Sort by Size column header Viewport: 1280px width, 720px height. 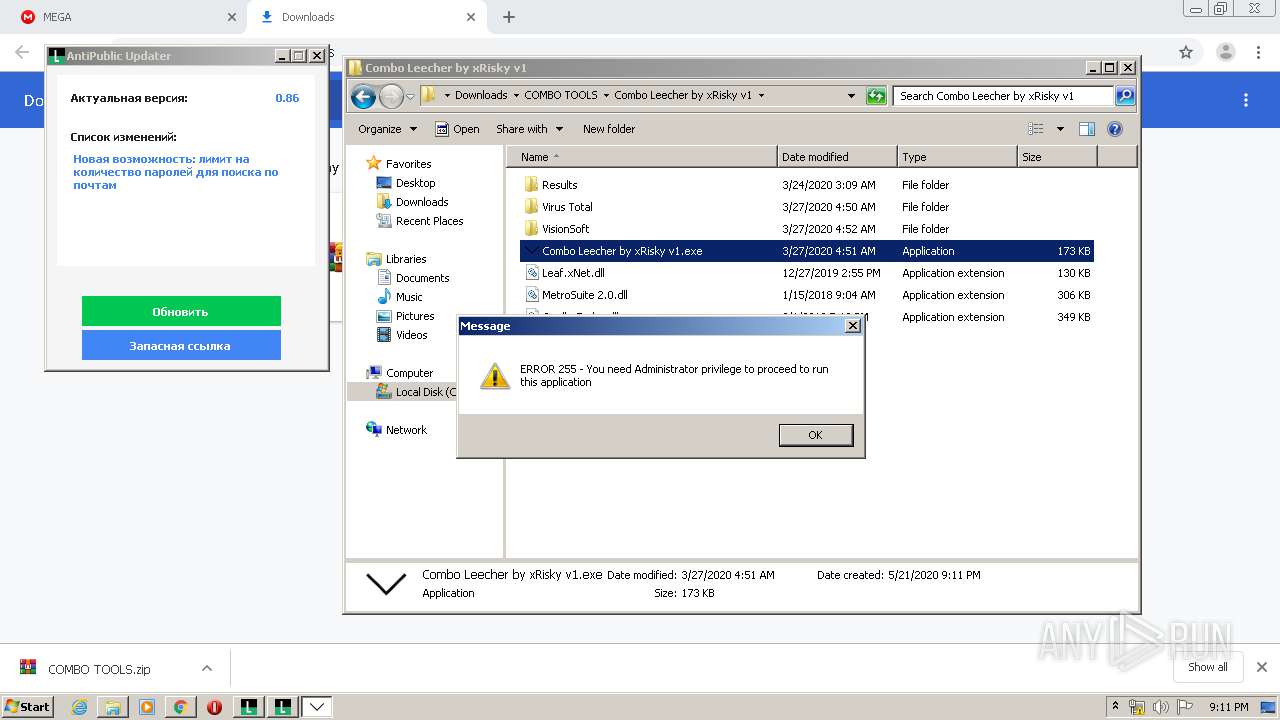click(1057, 157)
